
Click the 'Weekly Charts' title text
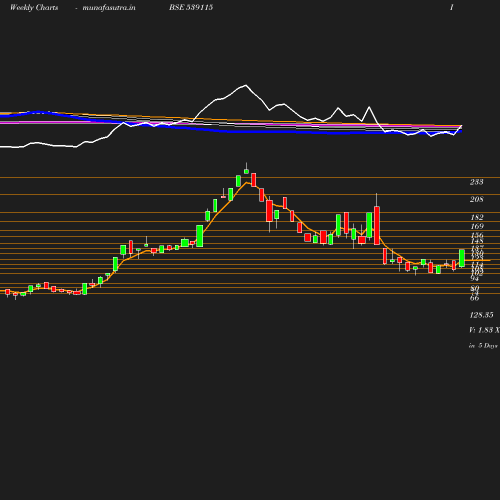[x=34, y=8]
